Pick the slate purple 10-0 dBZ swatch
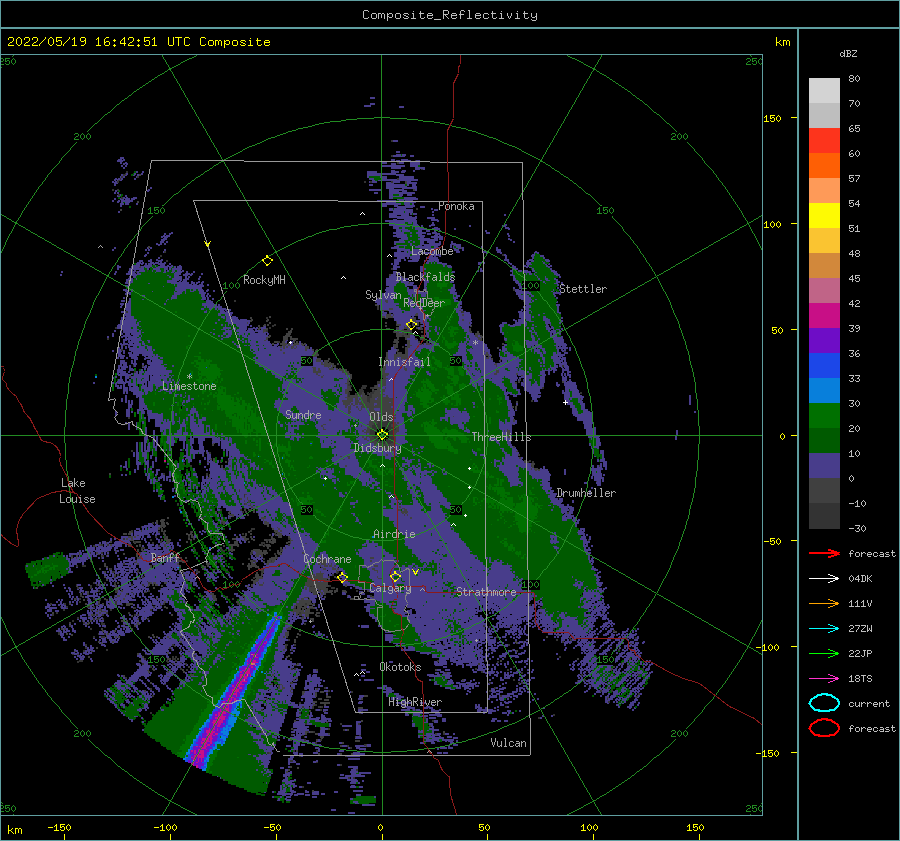 click(824, 466)
